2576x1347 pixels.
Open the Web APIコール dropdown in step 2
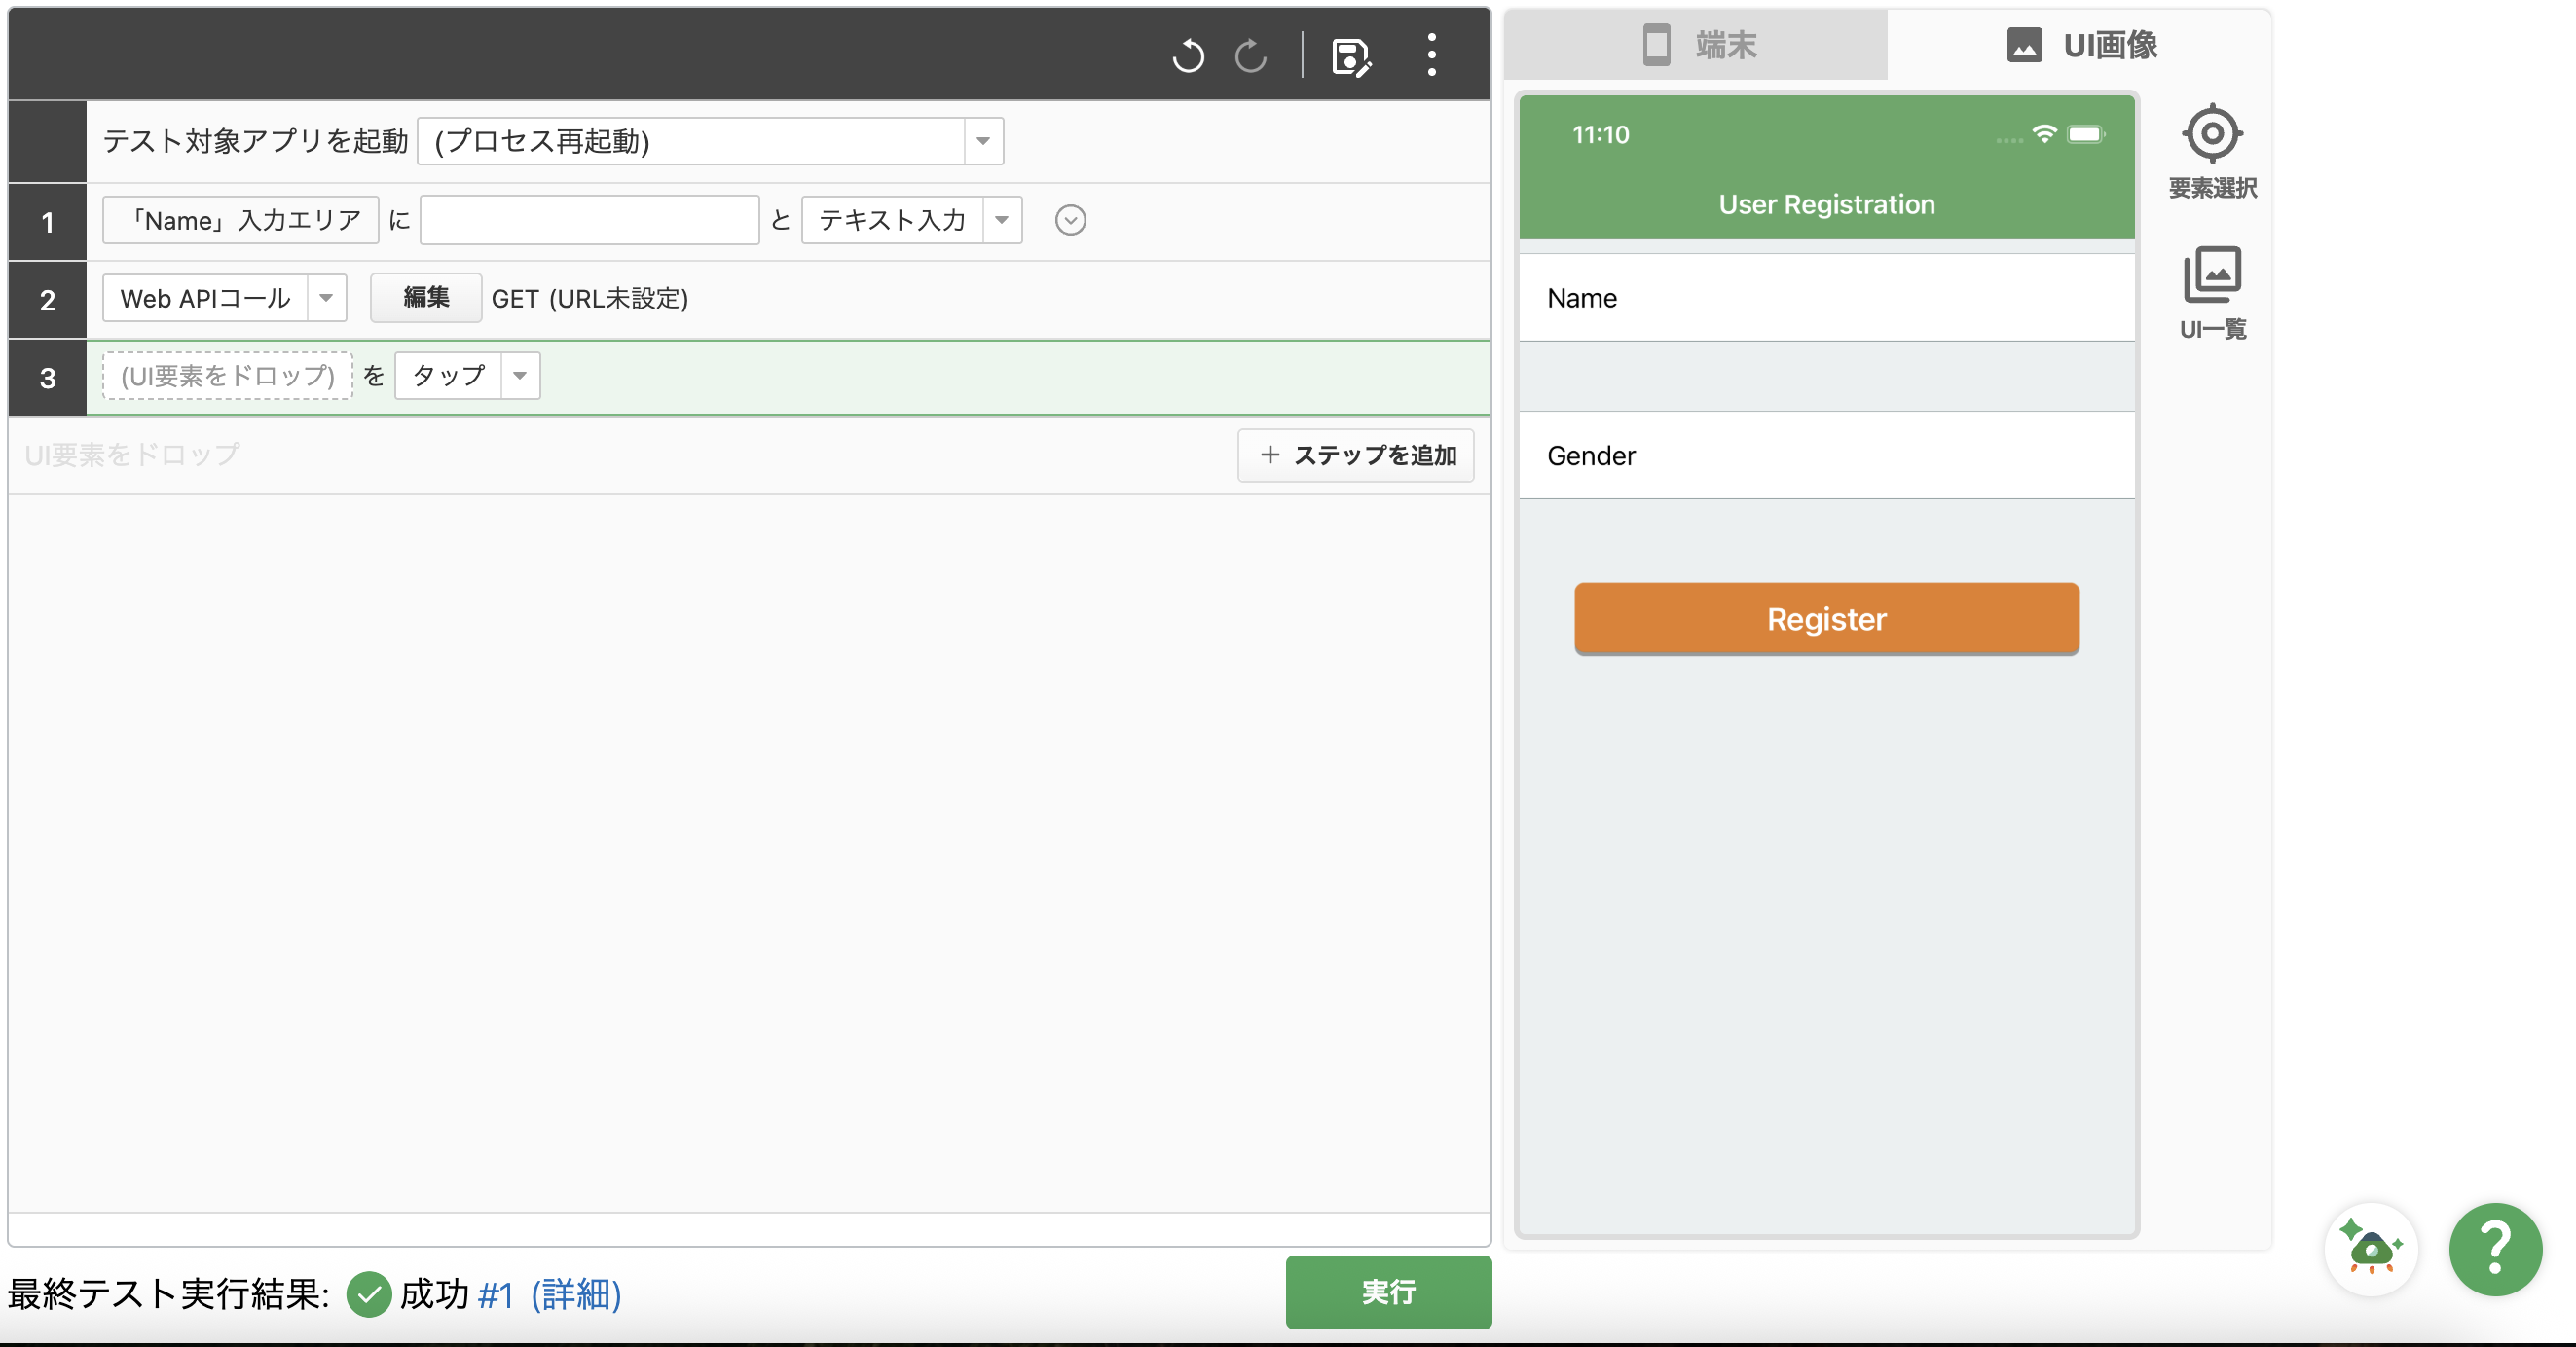(326, 297)
